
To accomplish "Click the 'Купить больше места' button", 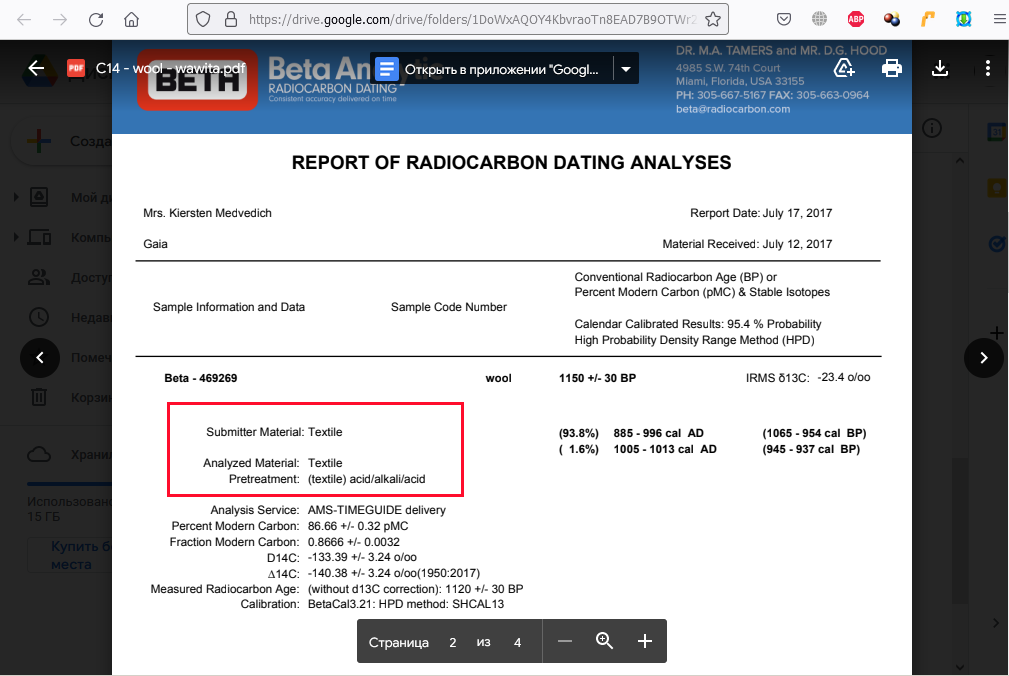I will click(70, 555).
